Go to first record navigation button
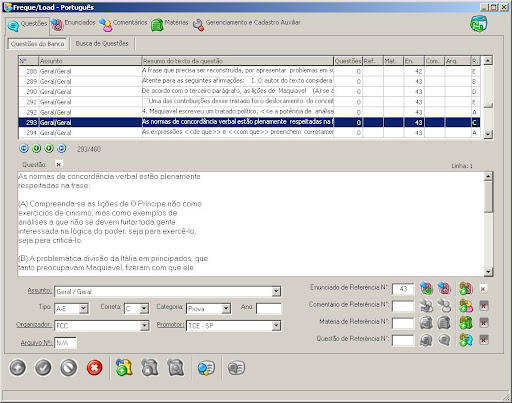This screenshot has height=403, width=512. [24, 148]
